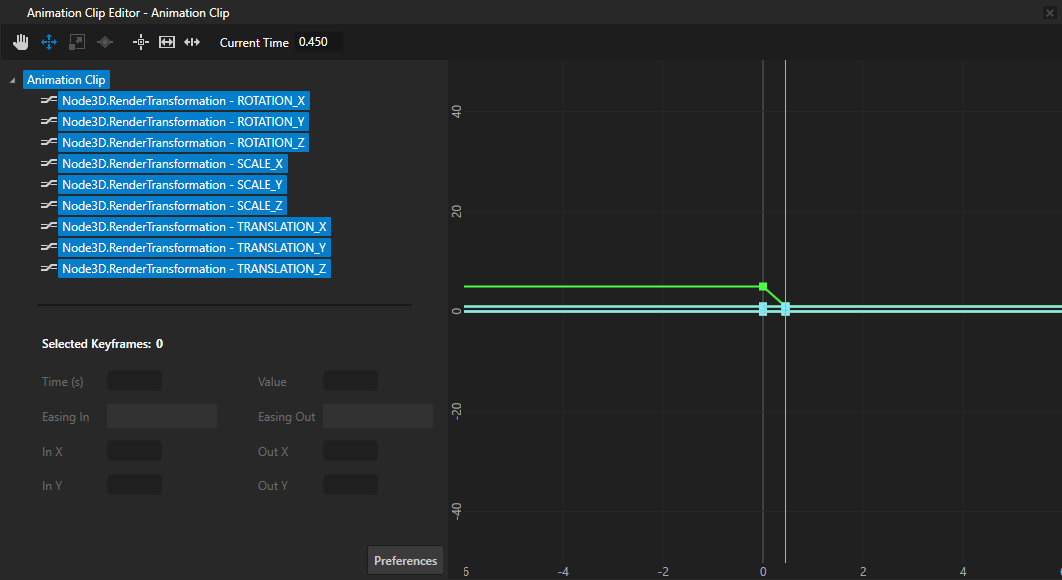Select the Scale view tool icon
Viewport: 1062px width, 580px height.
76,42
